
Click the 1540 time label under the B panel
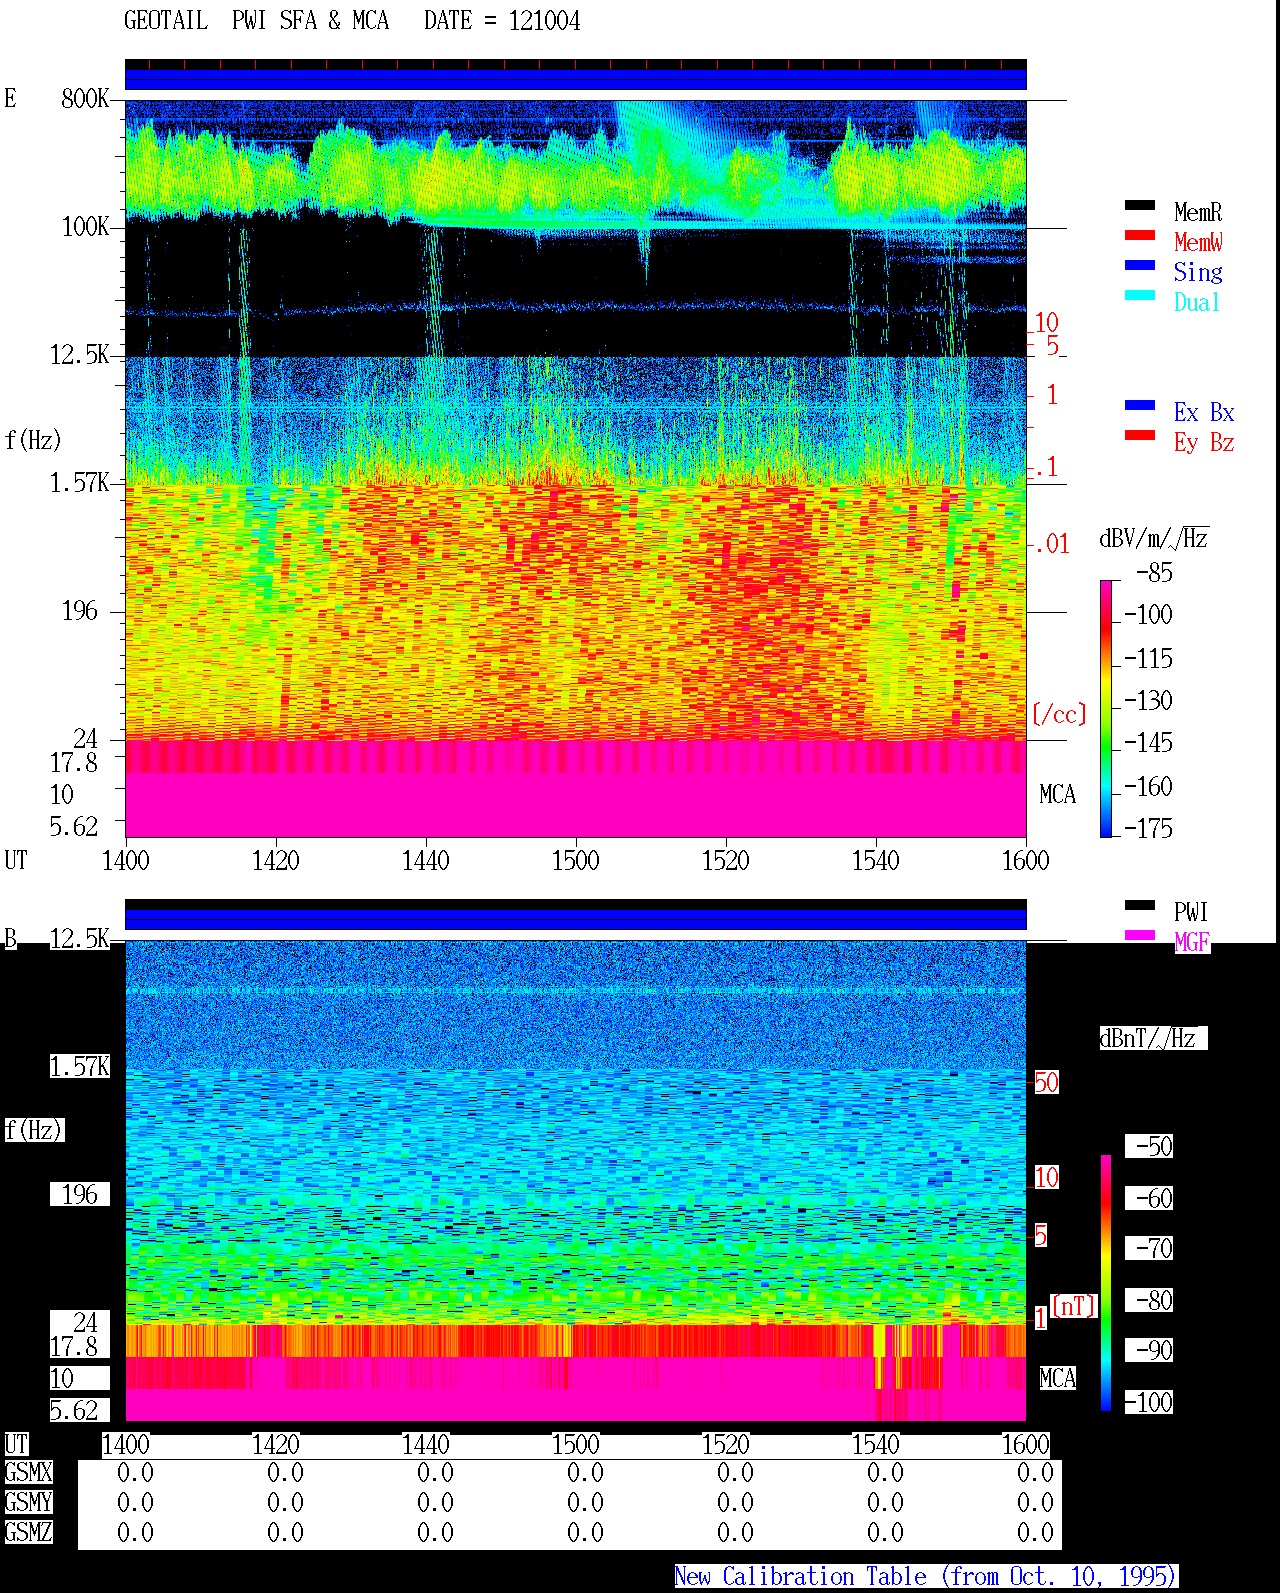coord(876,1444)
